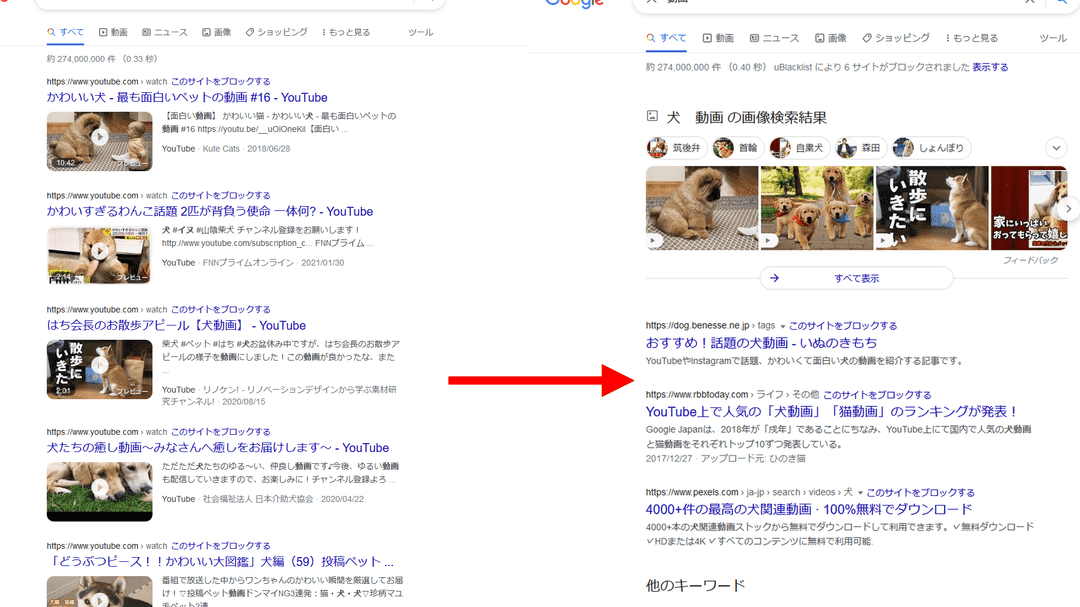Expand dropdown arrow beside dog.benesse.ne.jp URL

click(782, 327)
